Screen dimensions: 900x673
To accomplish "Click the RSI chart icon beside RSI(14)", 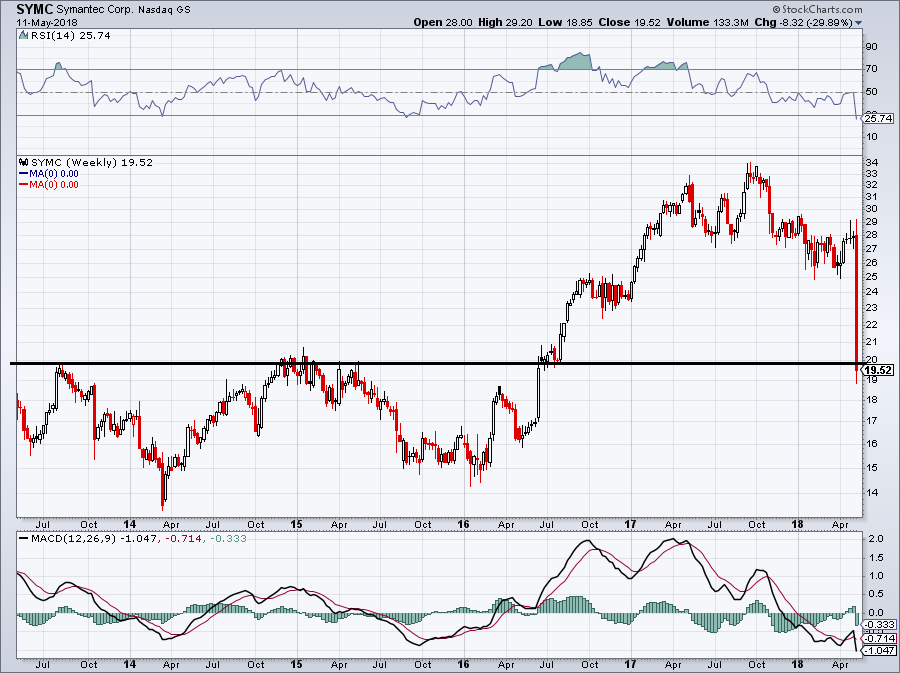I will 23,36.
